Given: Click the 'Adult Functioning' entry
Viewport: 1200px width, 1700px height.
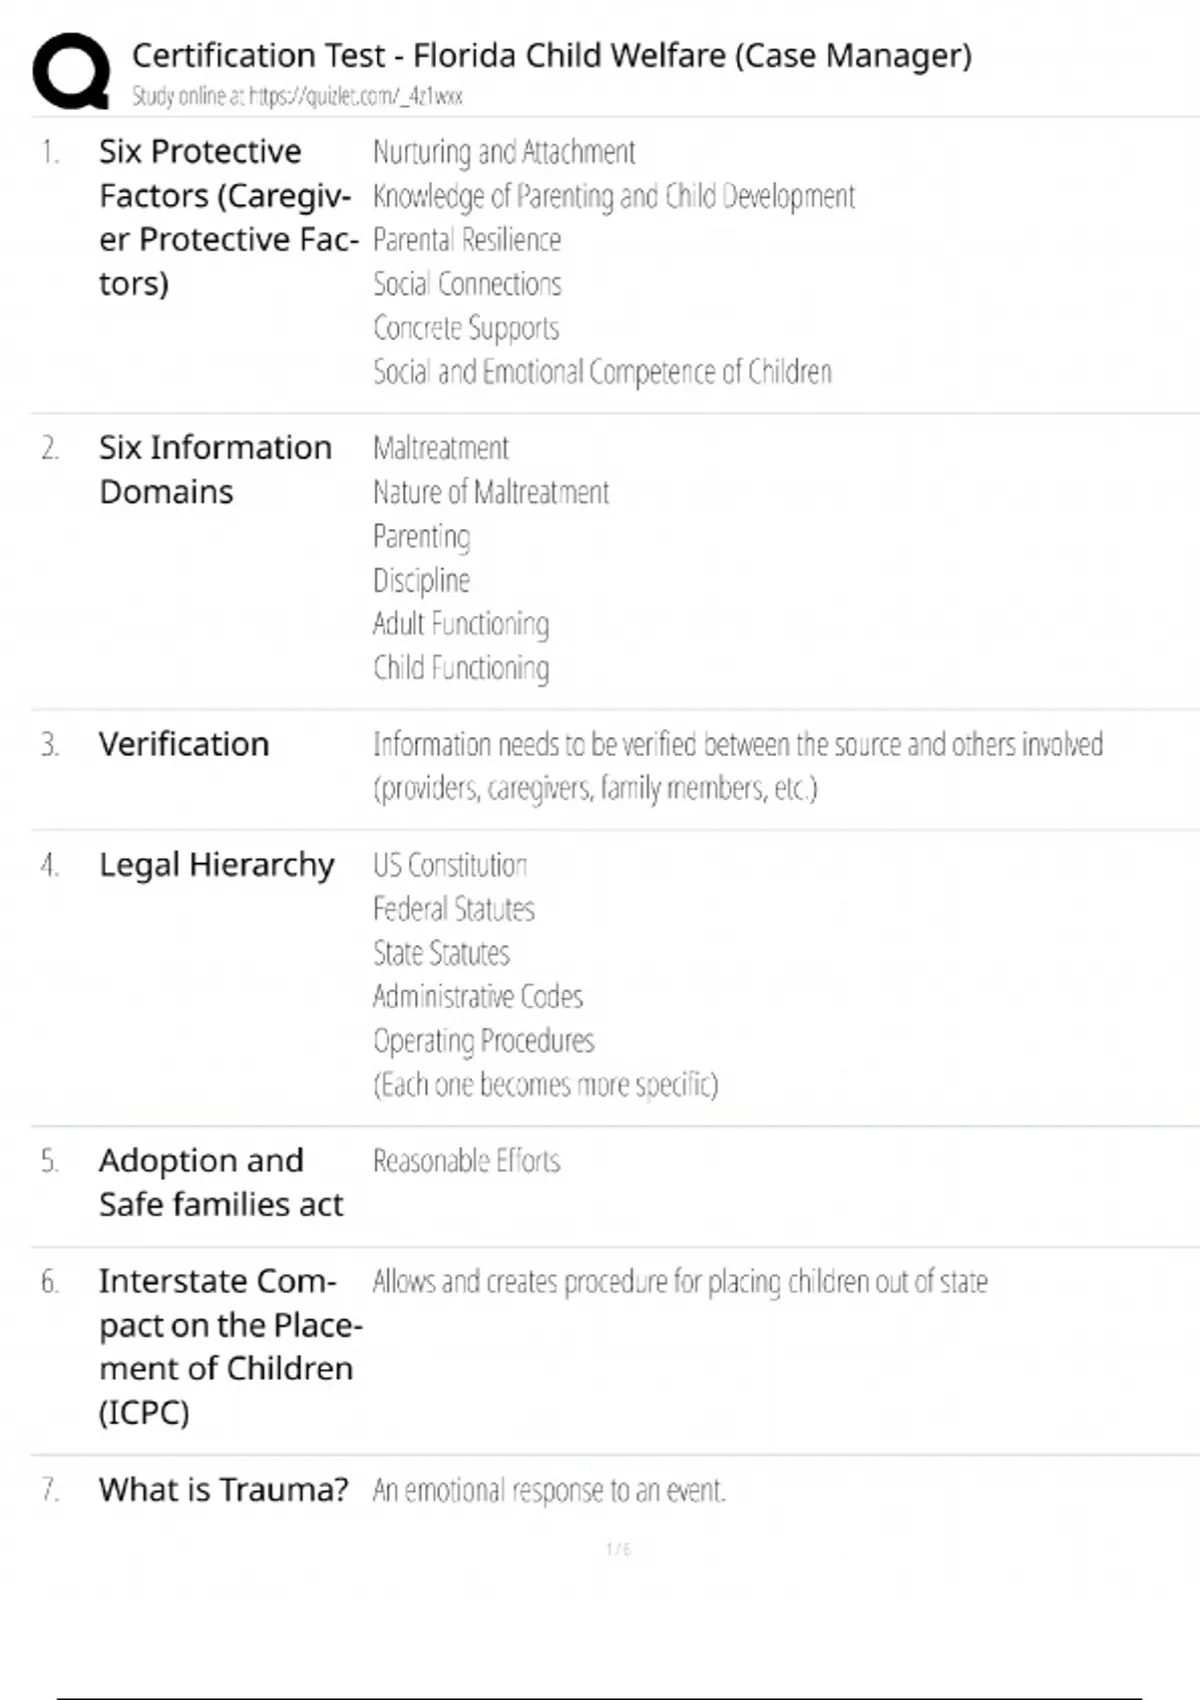Looking at the screenshot, I should 461,624.
